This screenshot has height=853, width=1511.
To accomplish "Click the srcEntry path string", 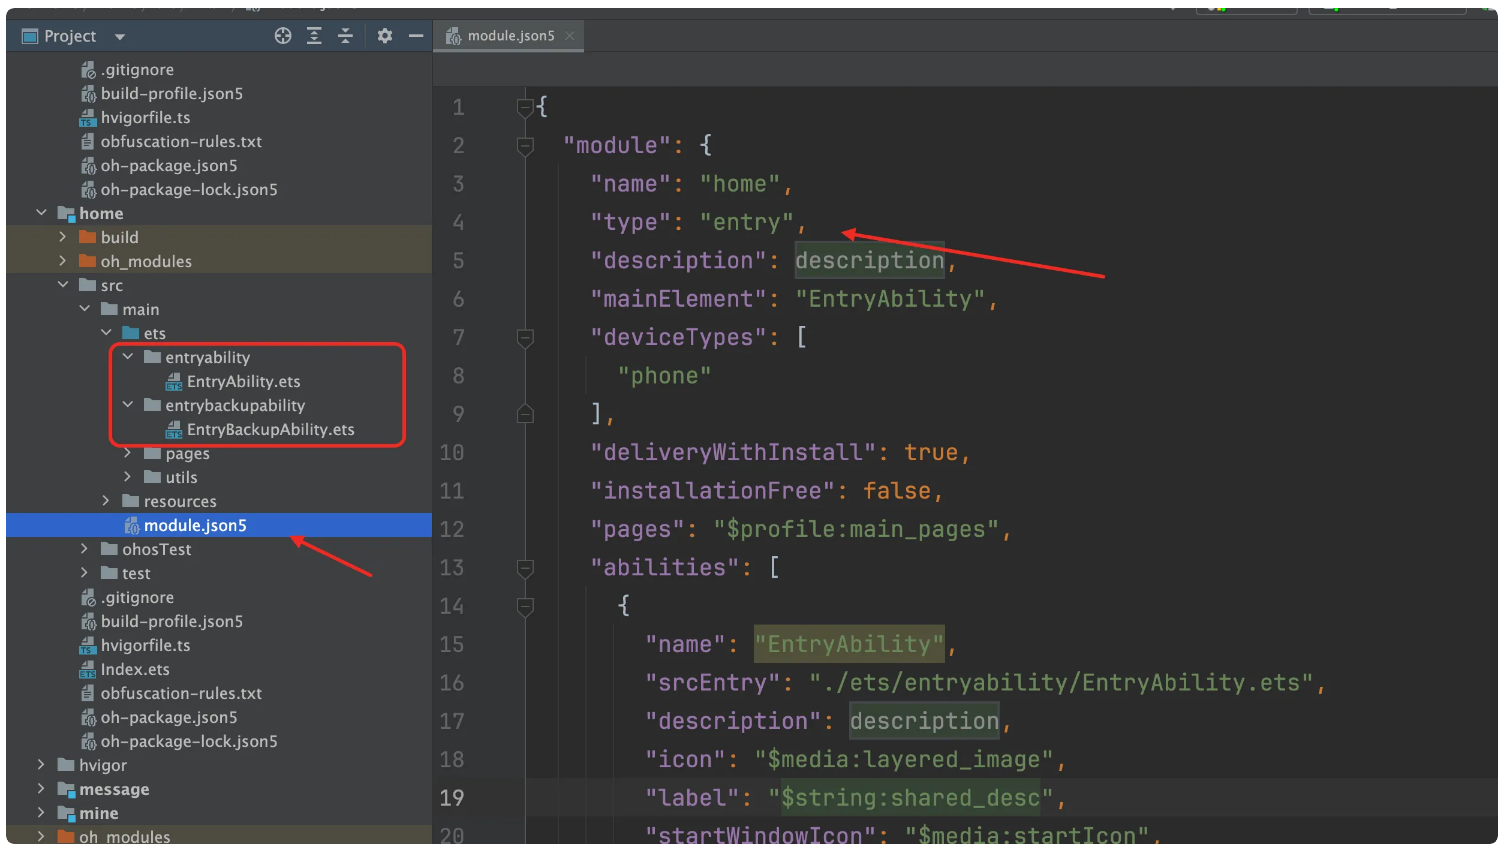I will click(1060, 683).
